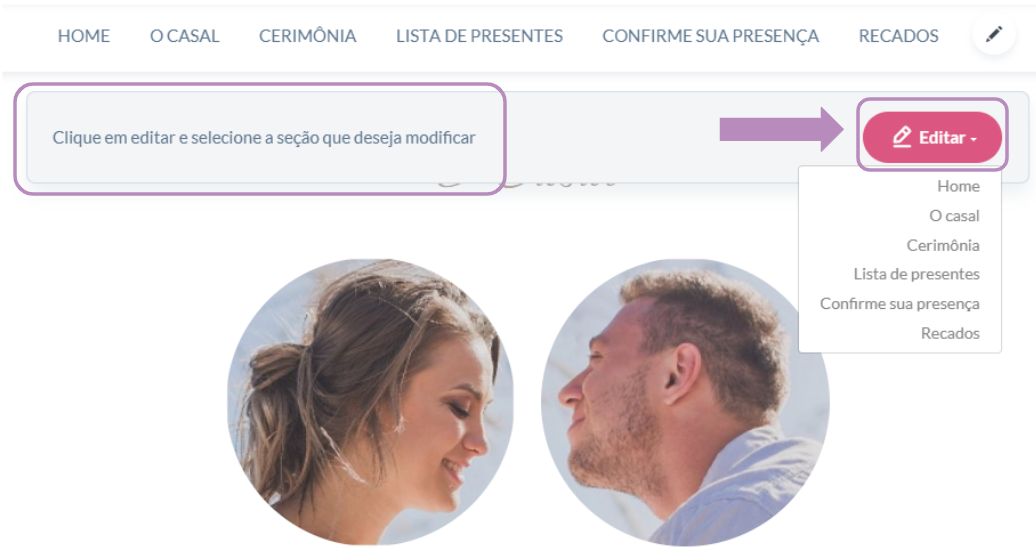Image resolution: width=1036 pixels, height=557 pixels.
Task: Click the bride's circular photo
Action: point(370,402)
